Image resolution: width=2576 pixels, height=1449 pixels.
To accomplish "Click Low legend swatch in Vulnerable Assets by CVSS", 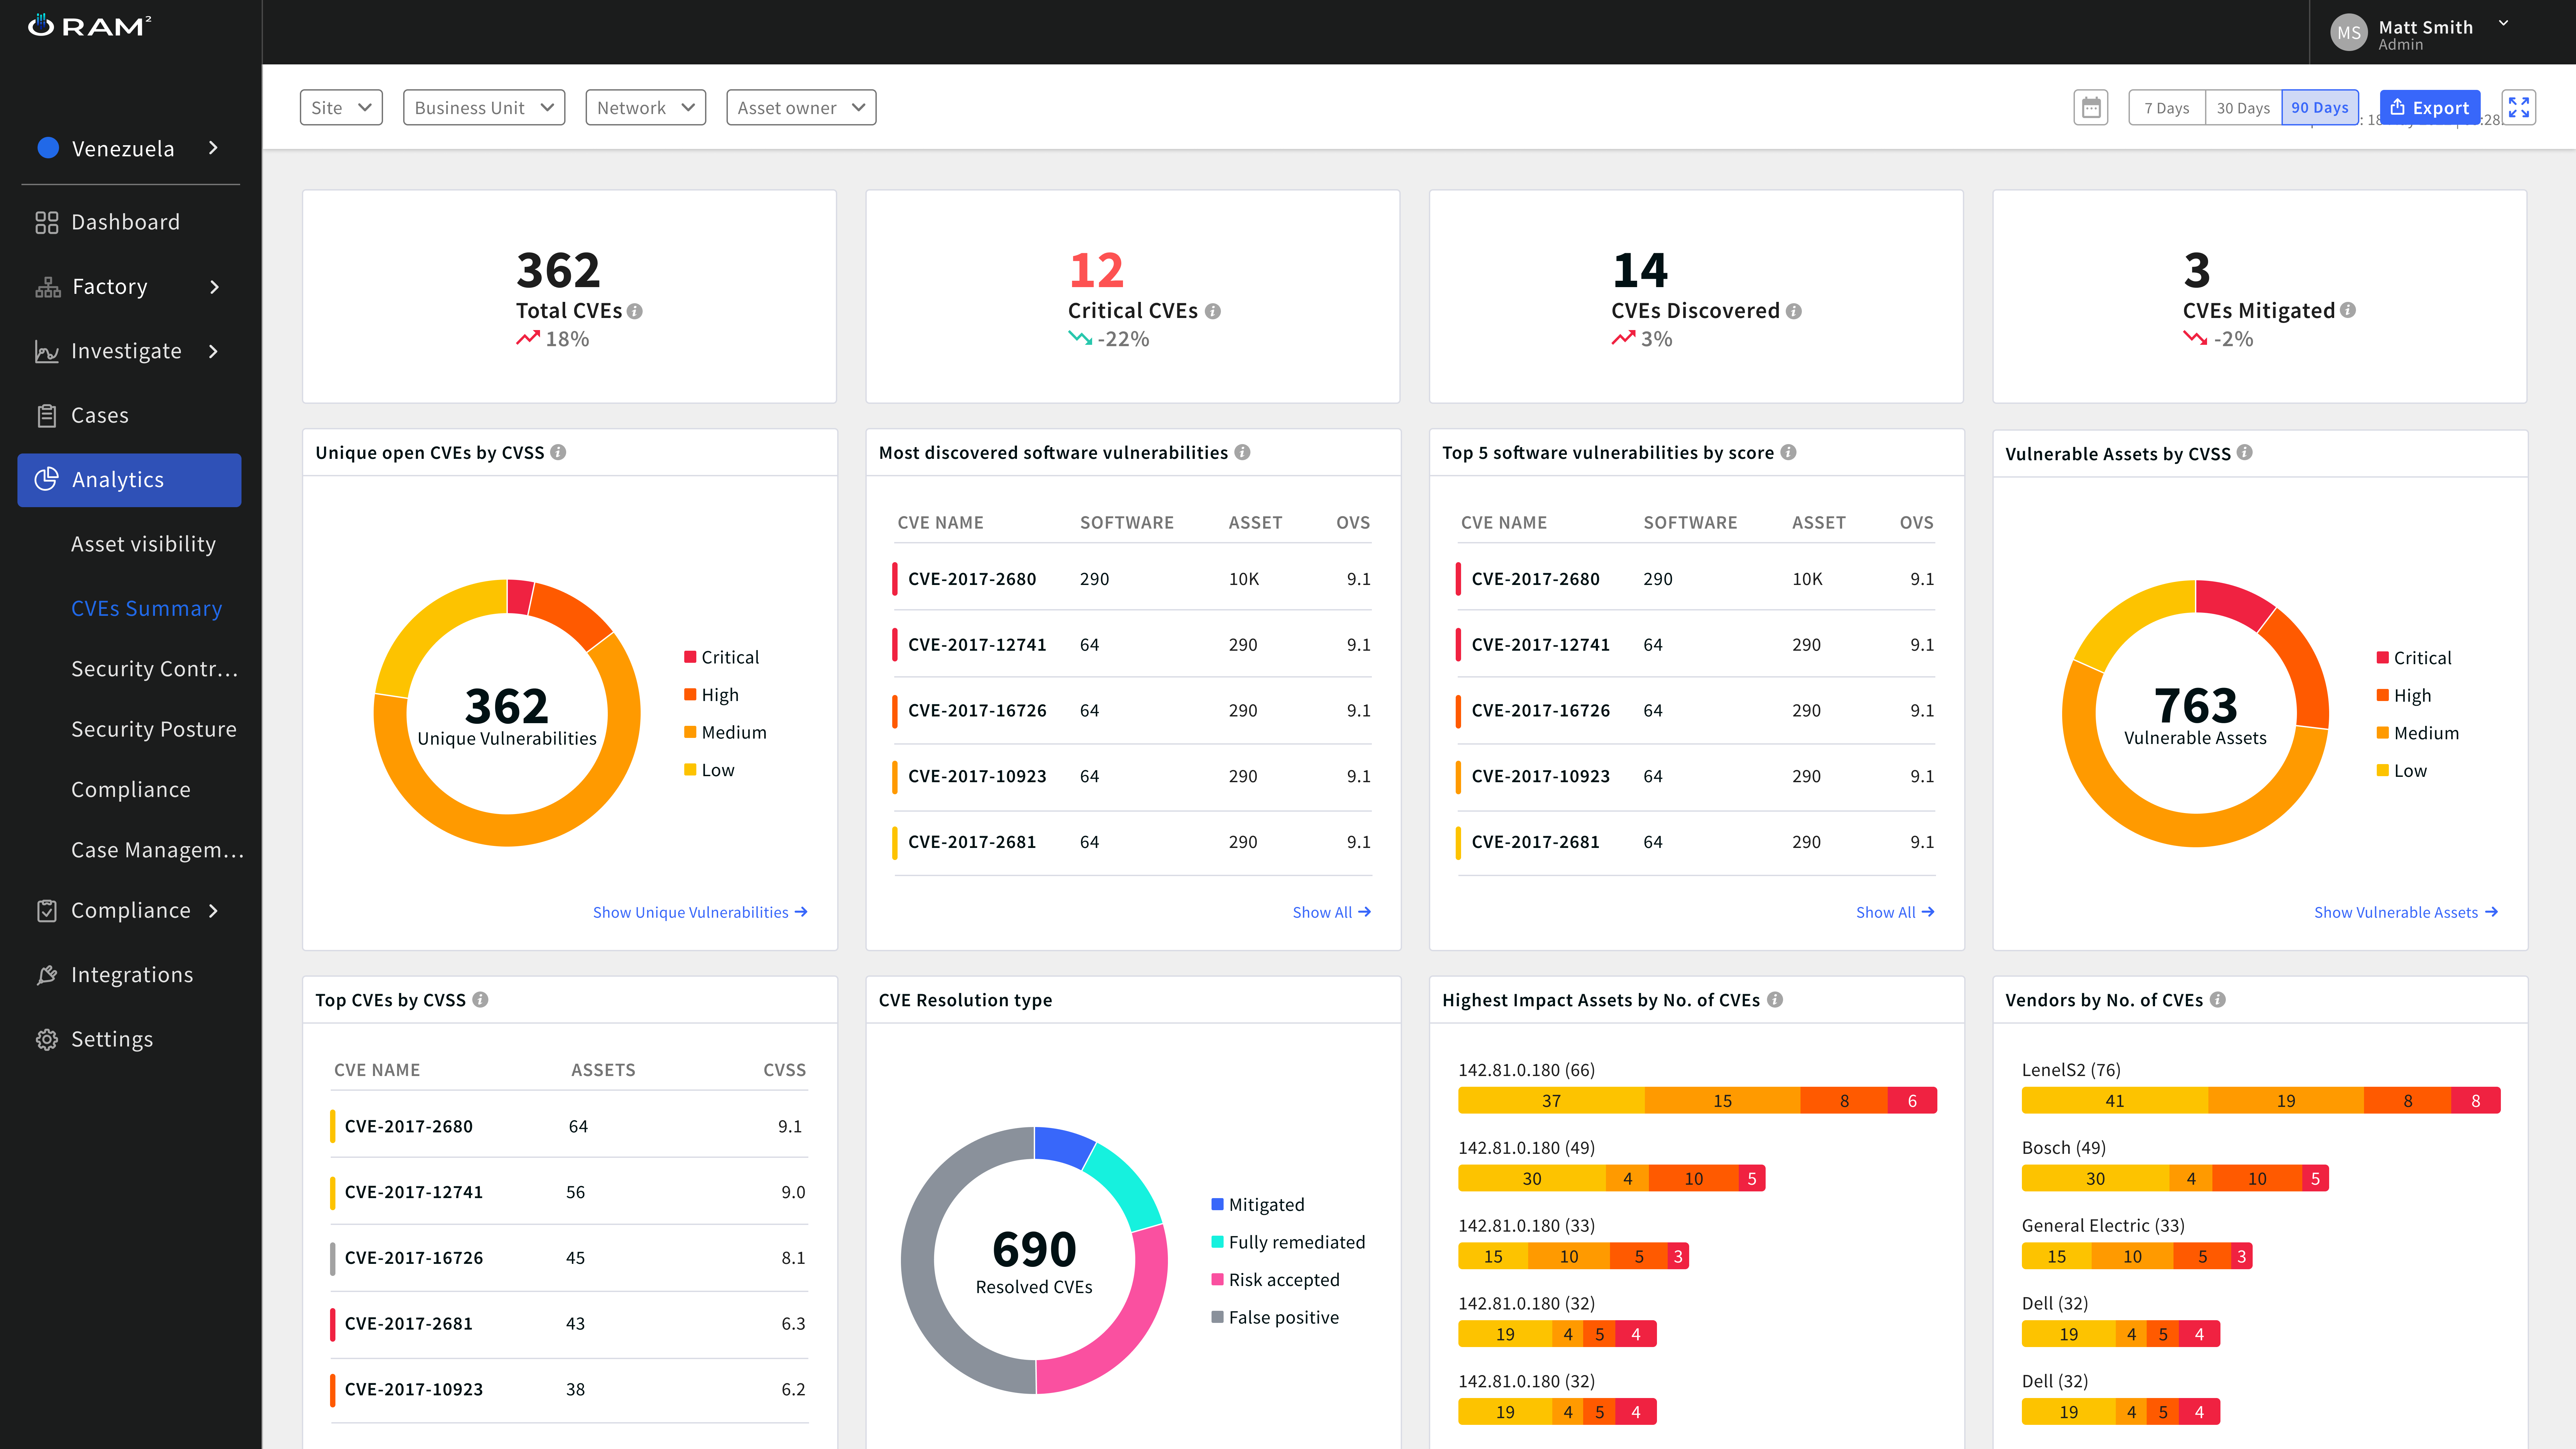I will point(2383,770).
